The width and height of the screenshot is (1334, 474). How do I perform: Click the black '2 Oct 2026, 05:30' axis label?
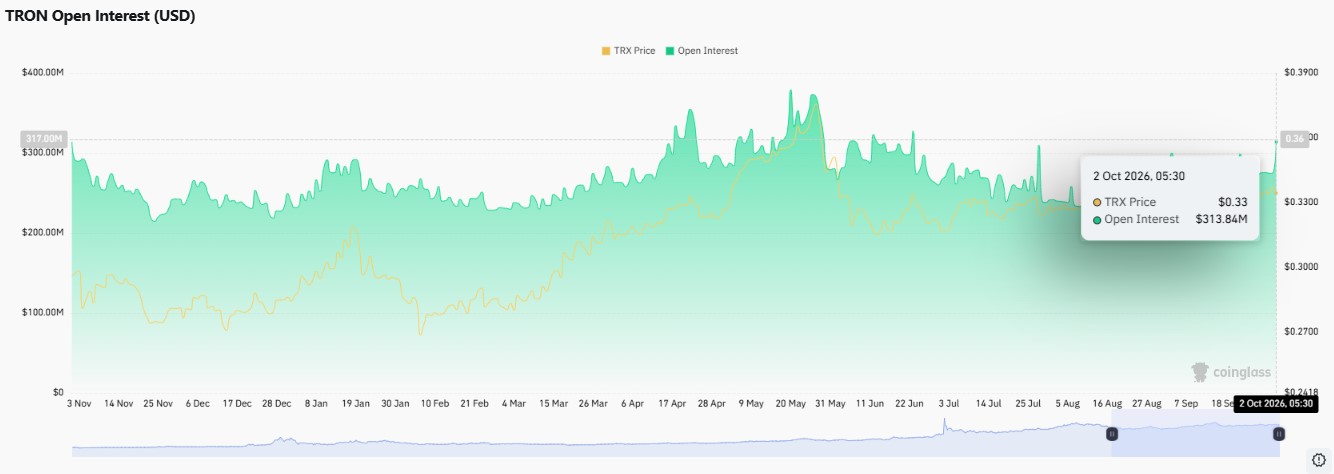tap(1275, 404)
